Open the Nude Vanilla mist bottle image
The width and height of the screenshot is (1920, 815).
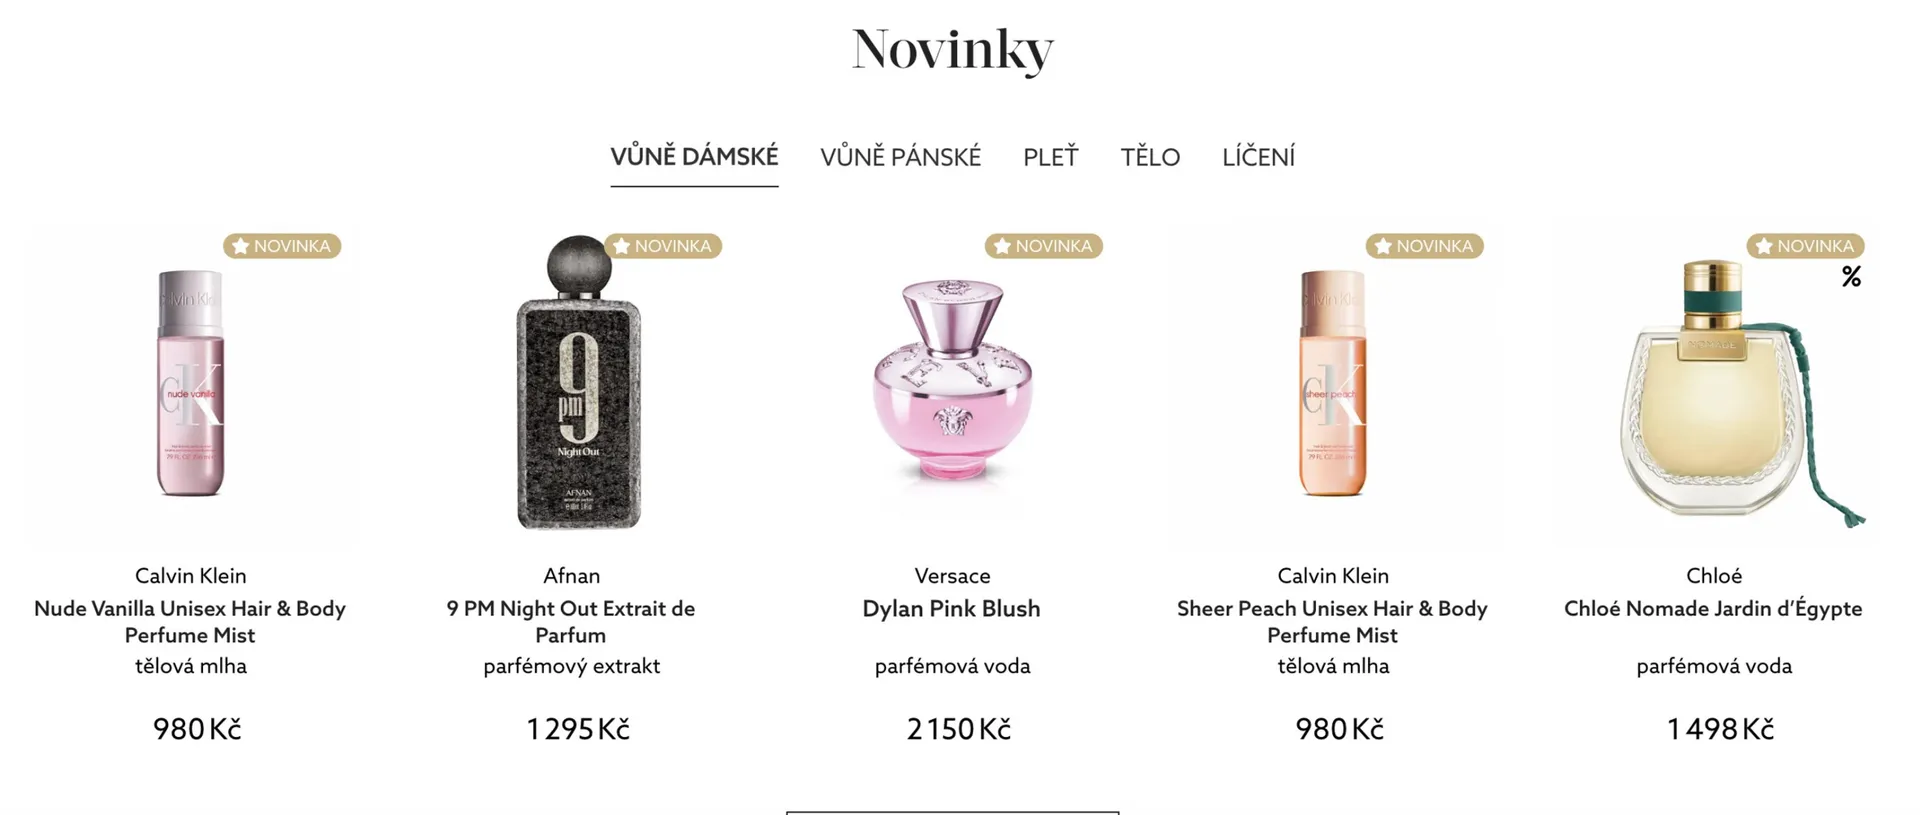pos(191,384)
